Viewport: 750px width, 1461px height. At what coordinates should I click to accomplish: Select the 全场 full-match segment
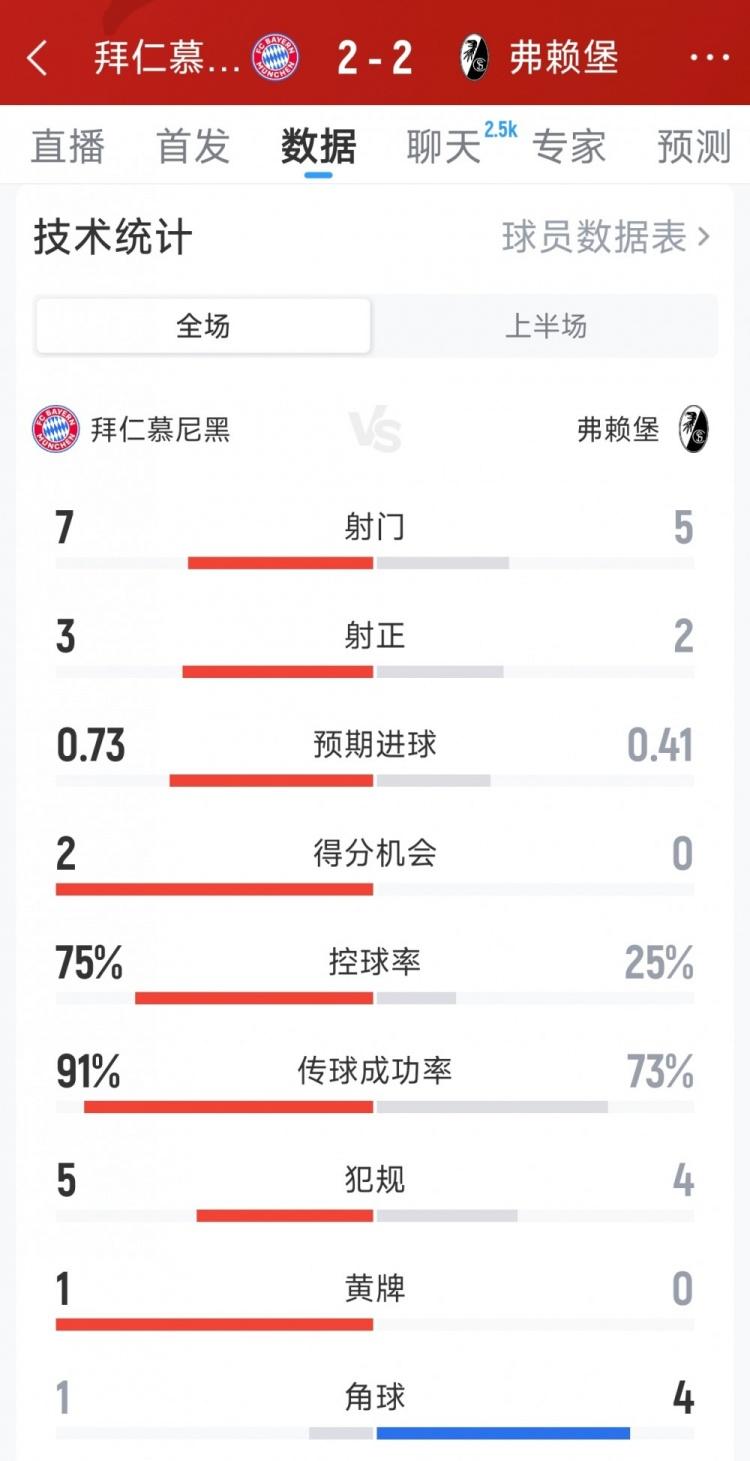(203, 326)
